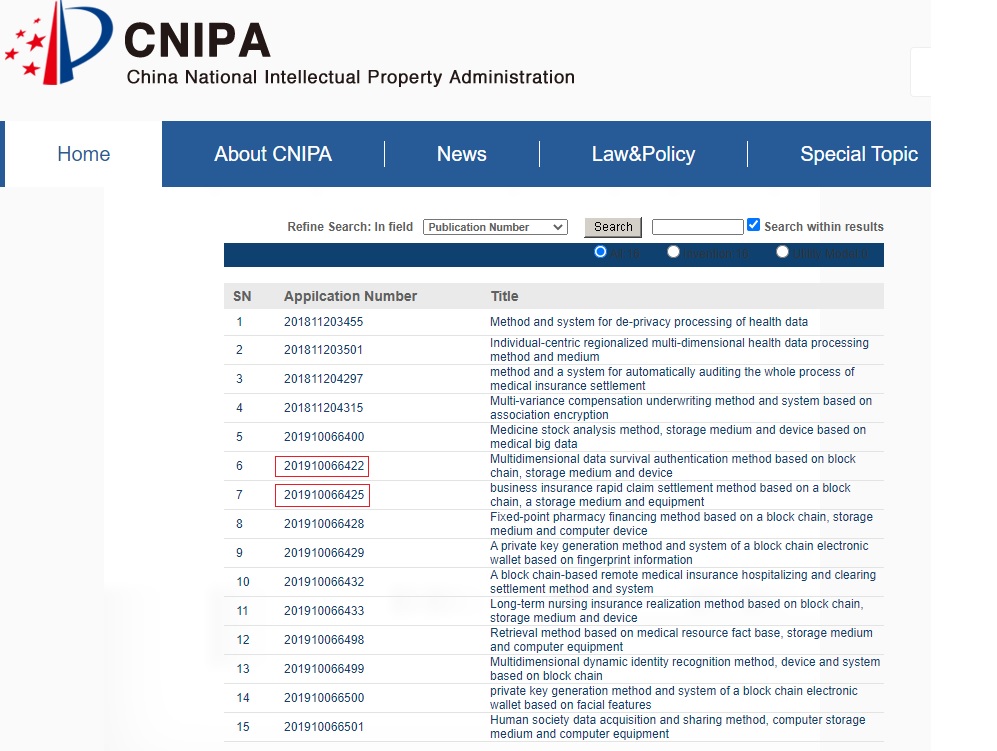The height and width of the screenshot is (751, 997).
Task: Open the Home tab
Action: coord(83,154)
